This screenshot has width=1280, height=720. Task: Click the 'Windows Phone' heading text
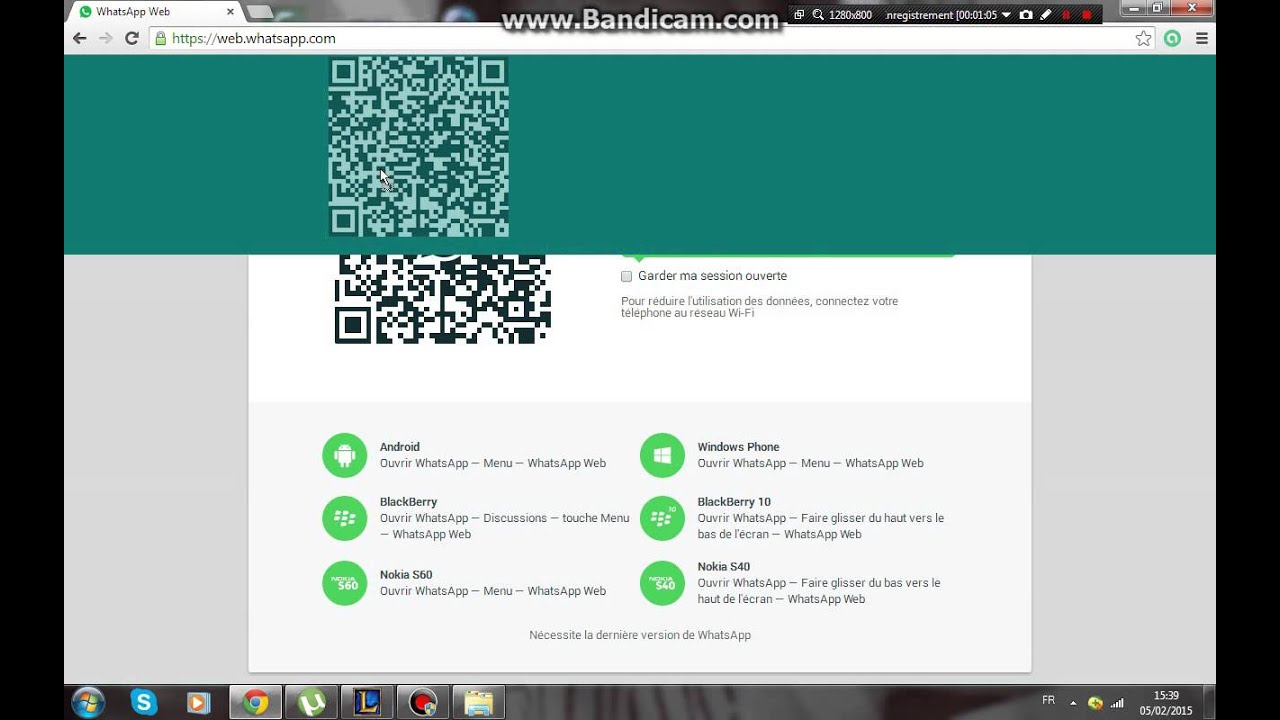[738, 447]
